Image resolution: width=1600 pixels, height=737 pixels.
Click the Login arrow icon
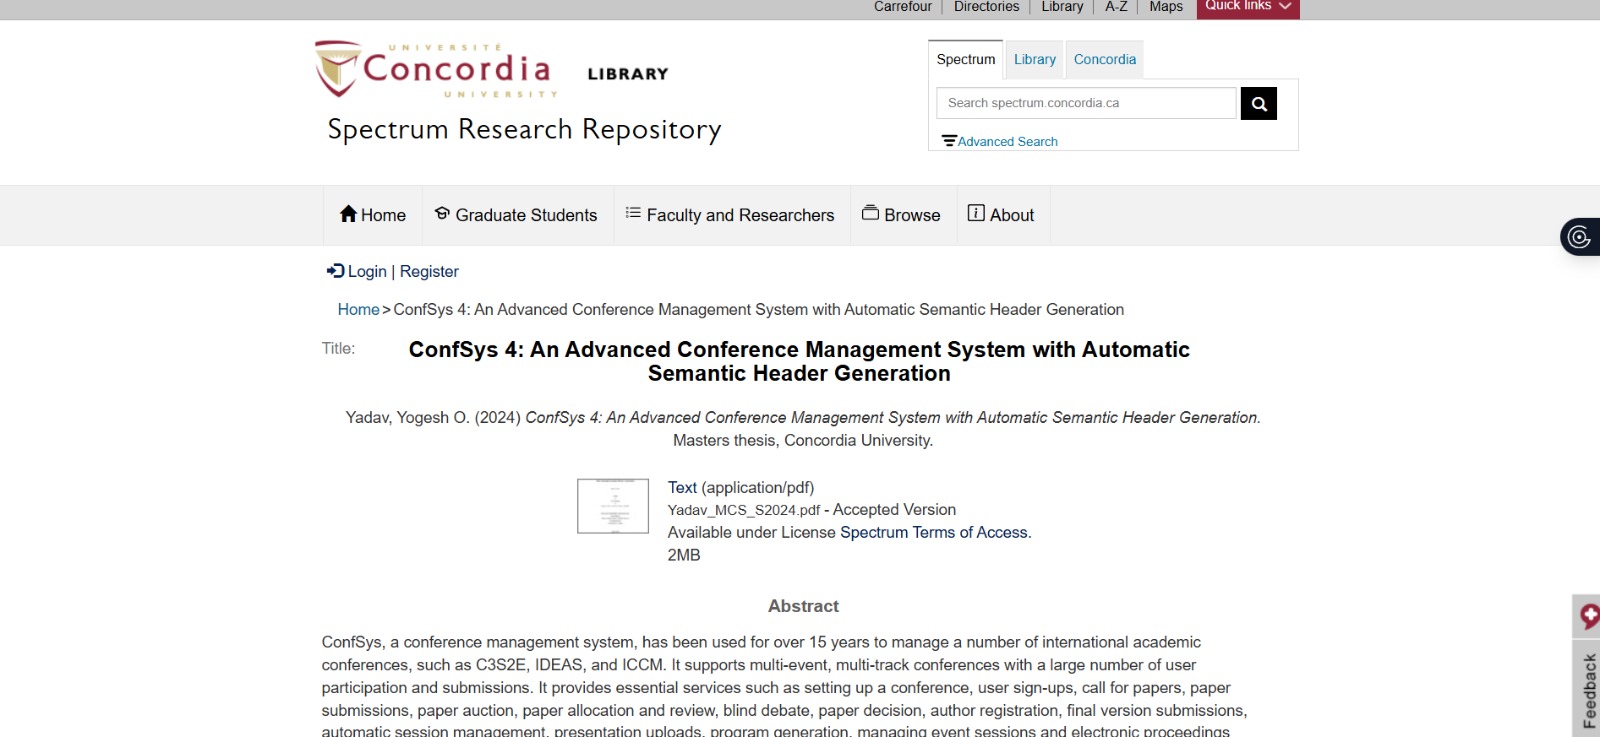pos(335,271)
